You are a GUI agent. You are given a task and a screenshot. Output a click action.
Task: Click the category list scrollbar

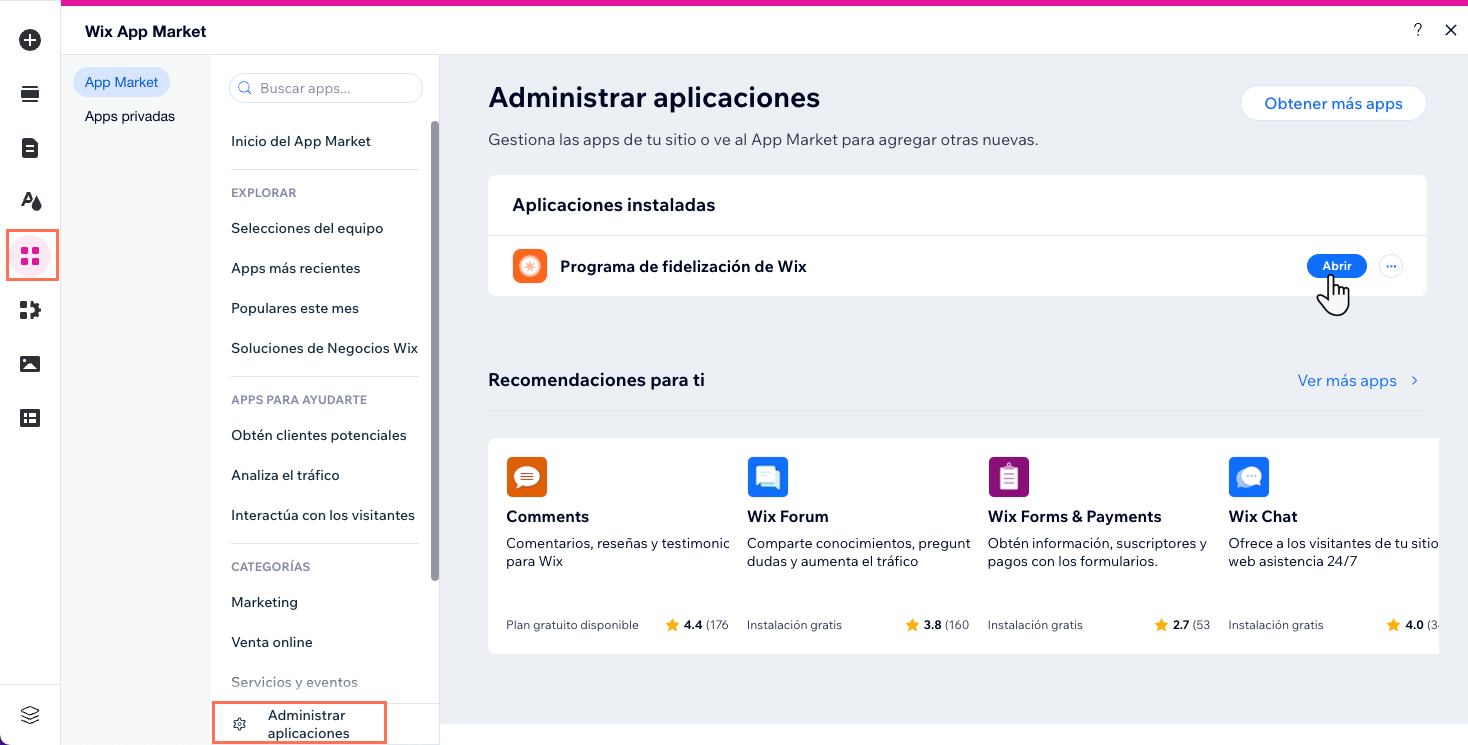tap(435, 350)
